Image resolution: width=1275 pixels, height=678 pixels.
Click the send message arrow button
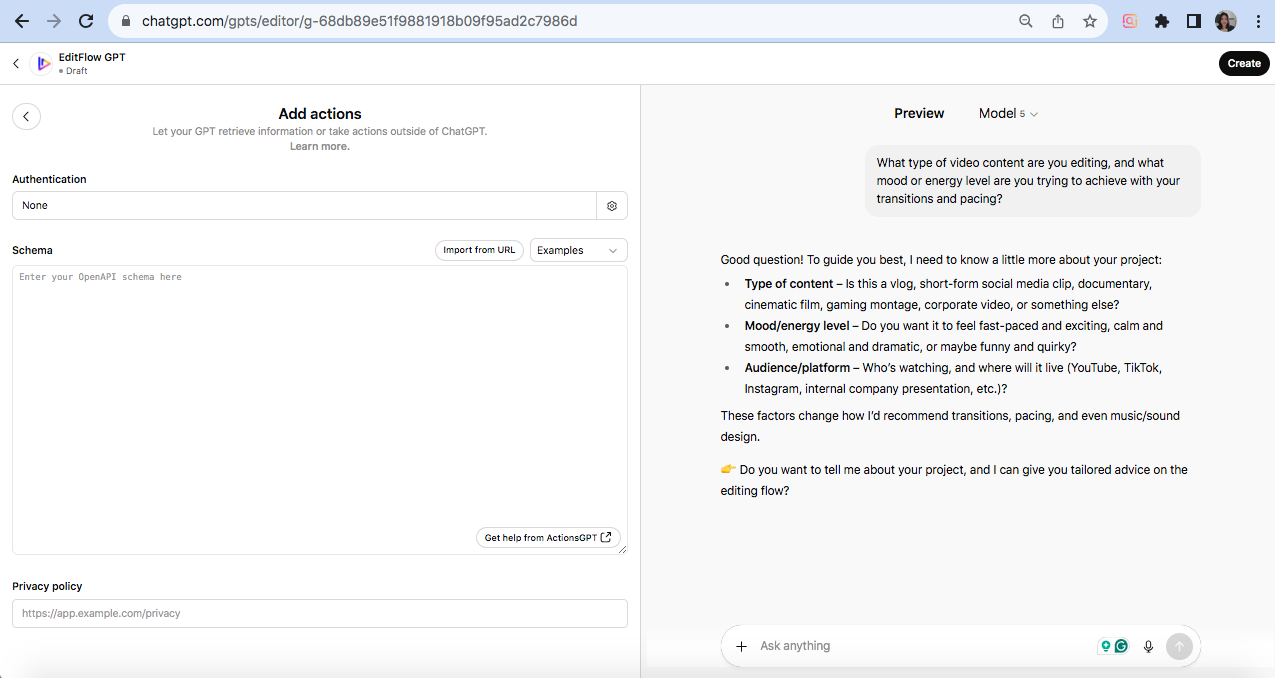[1179, 647]
